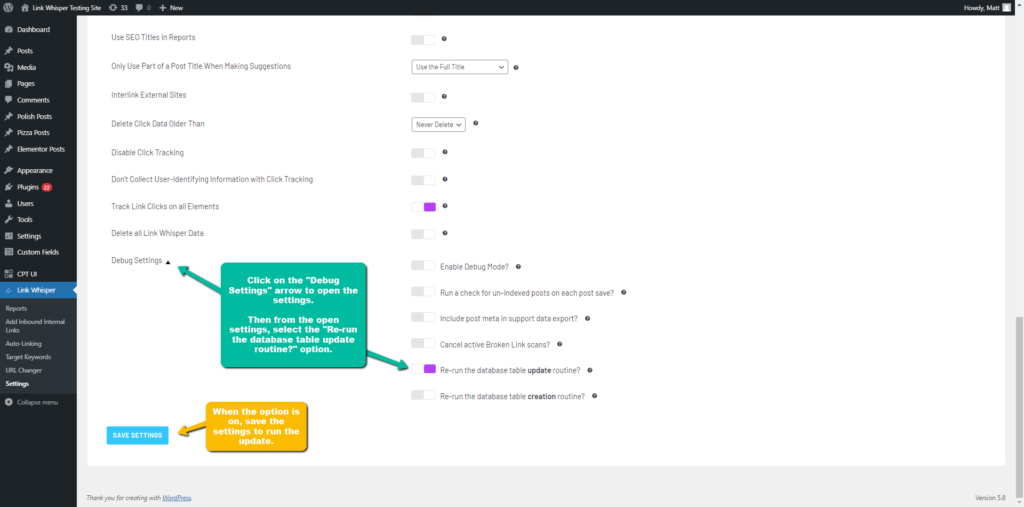Open the updates icon showing 33

coord(118,8)
